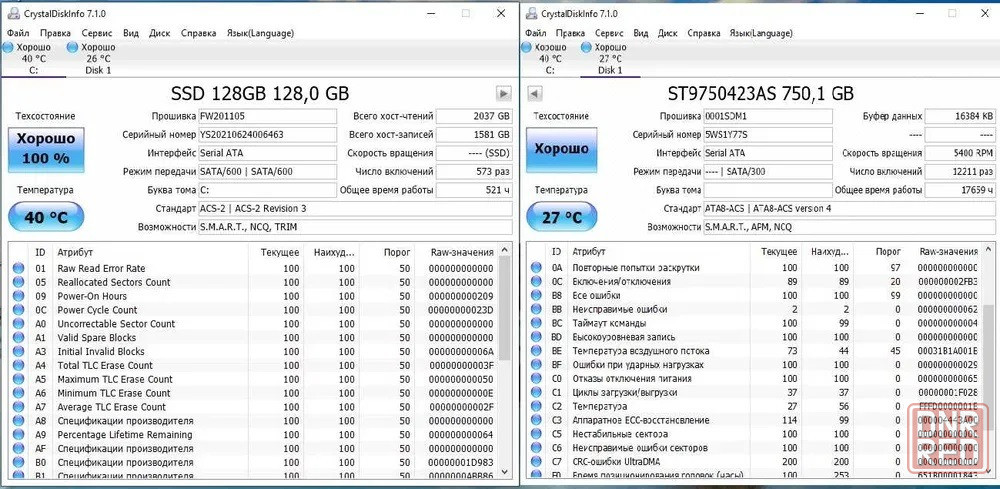The image size is (1000, 489).
Task: Click status icon of Total TLC Erase Count
Action: 18,365
